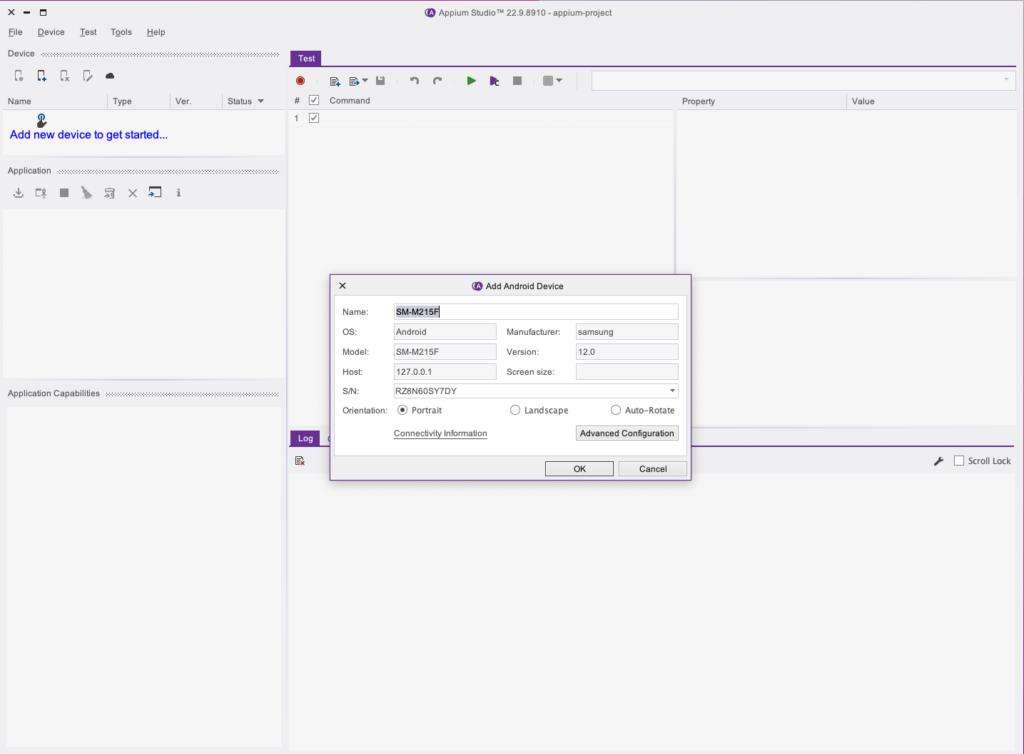Click the Name input field with SM-M215F
The image size is (1024, 754).
click(536, 311)
